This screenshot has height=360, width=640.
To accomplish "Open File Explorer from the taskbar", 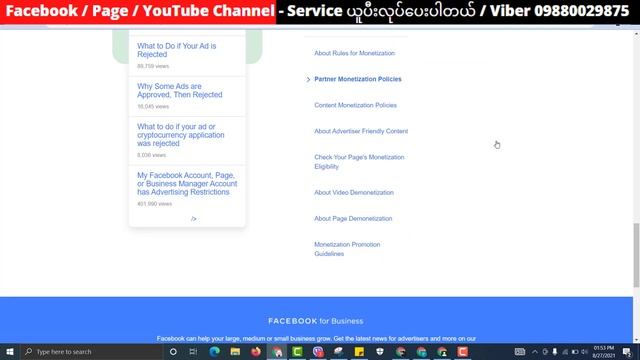I will 235,352.
